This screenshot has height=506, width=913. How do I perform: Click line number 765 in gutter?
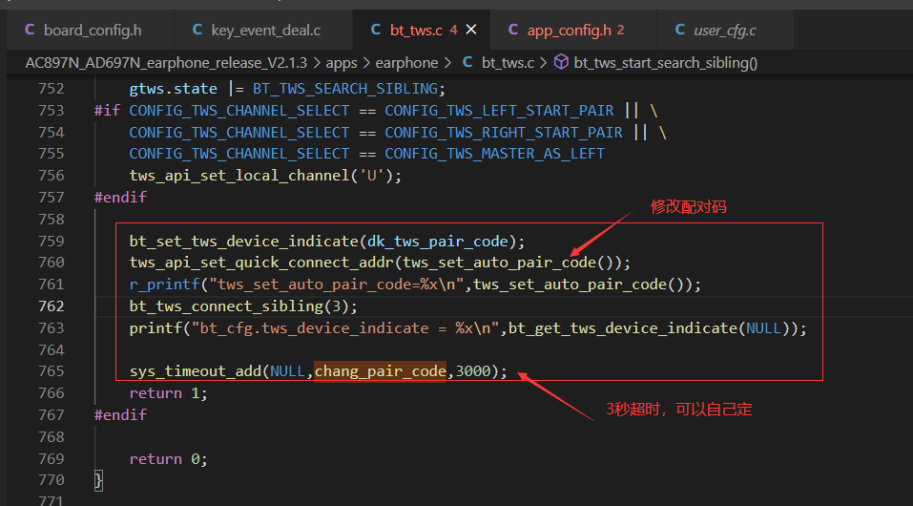coord(51,371)
